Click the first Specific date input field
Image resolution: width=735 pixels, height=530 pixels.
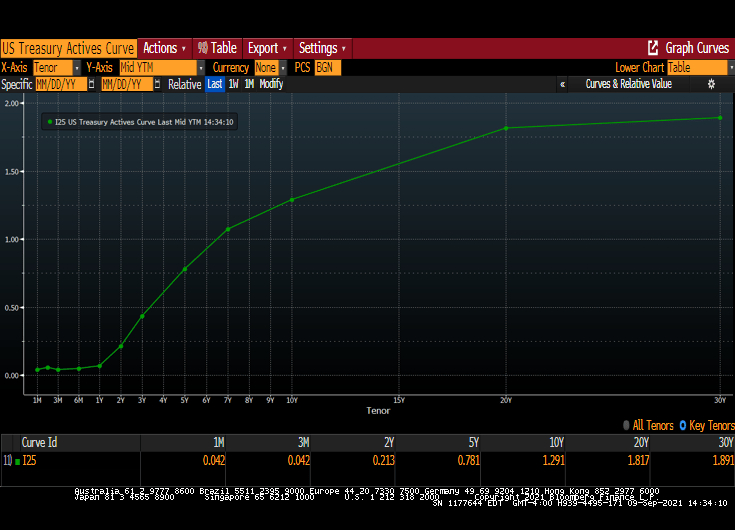60,84
